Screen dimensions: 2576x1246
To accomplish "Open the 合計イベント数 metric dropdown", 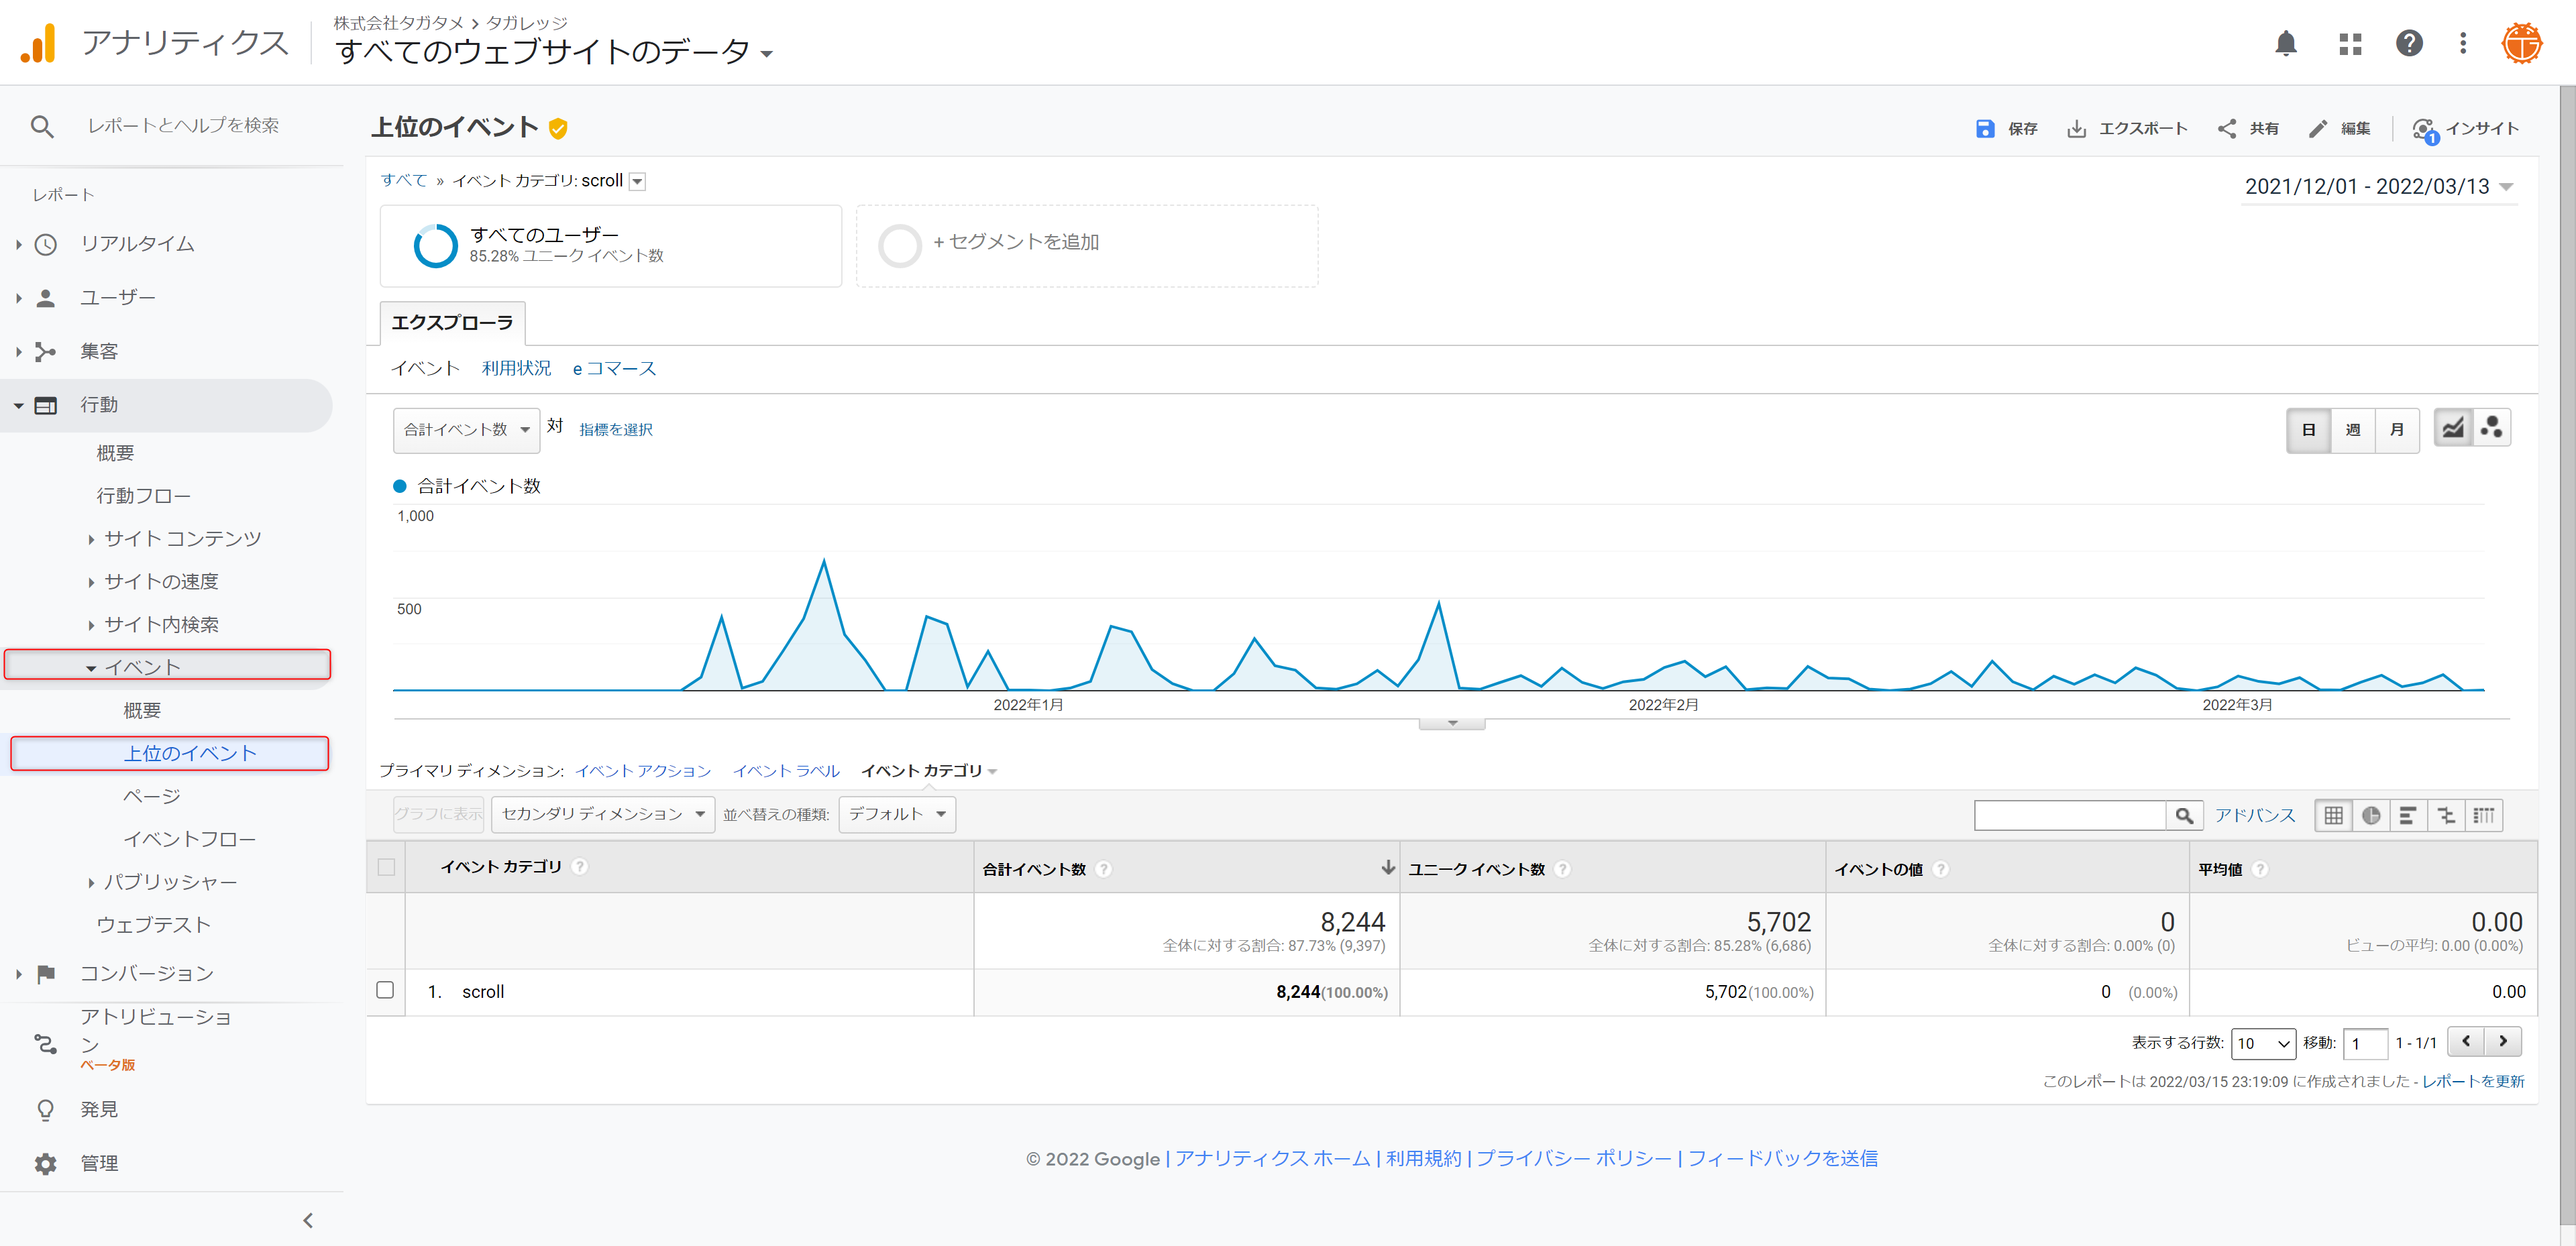I will click(466, 430).
